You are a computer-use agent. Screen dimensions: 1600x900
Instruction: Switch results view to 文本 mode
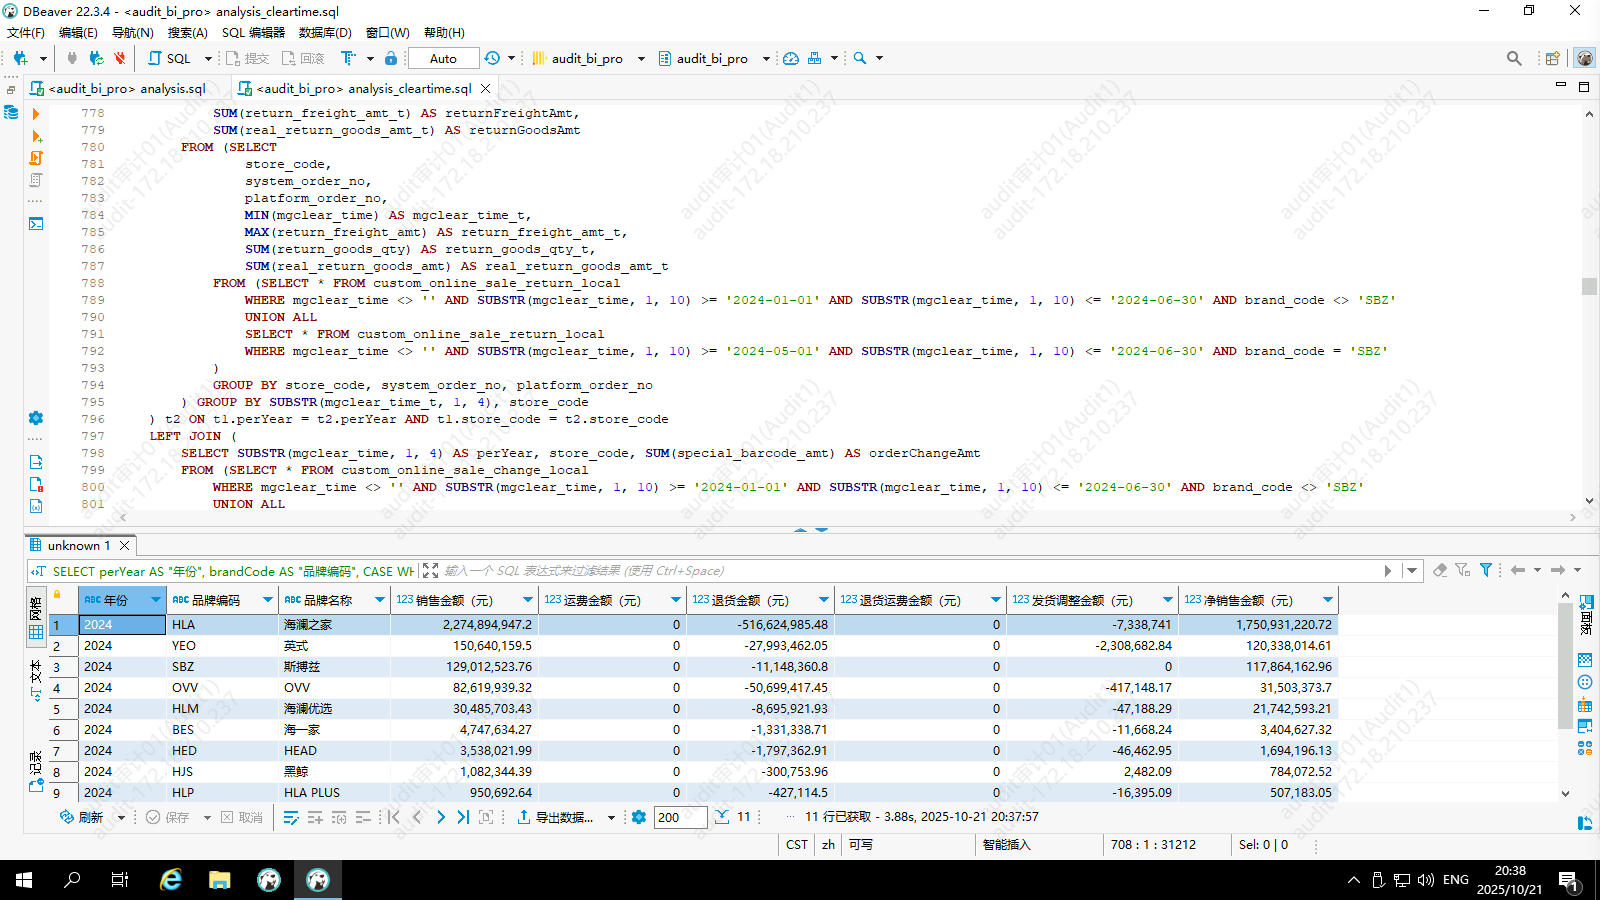[x=36, y=676]
